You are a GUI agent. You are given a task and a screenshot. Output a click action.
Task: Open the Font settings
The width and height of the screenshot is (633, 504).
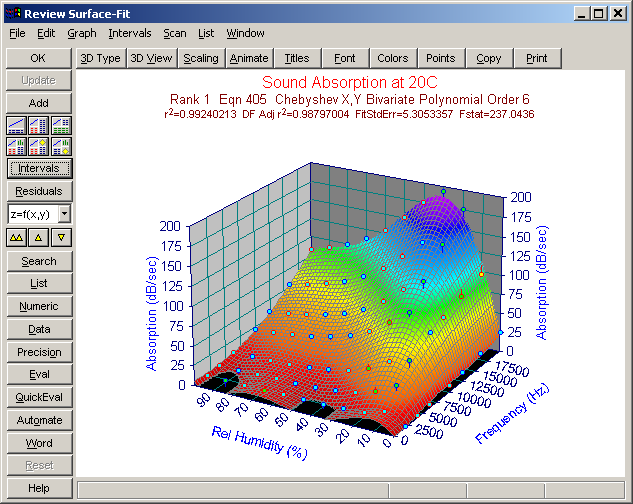click(345, 59)
